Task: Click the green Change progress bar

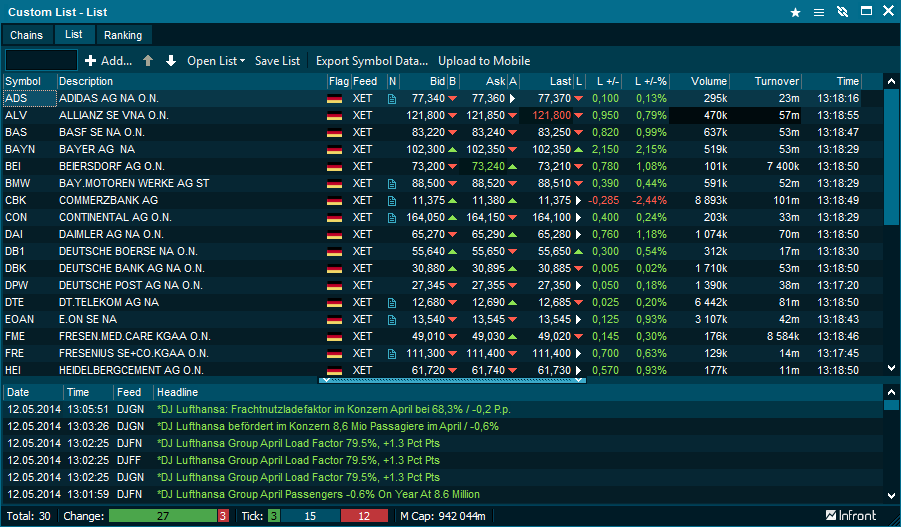Action: click(x=162, y=516)
